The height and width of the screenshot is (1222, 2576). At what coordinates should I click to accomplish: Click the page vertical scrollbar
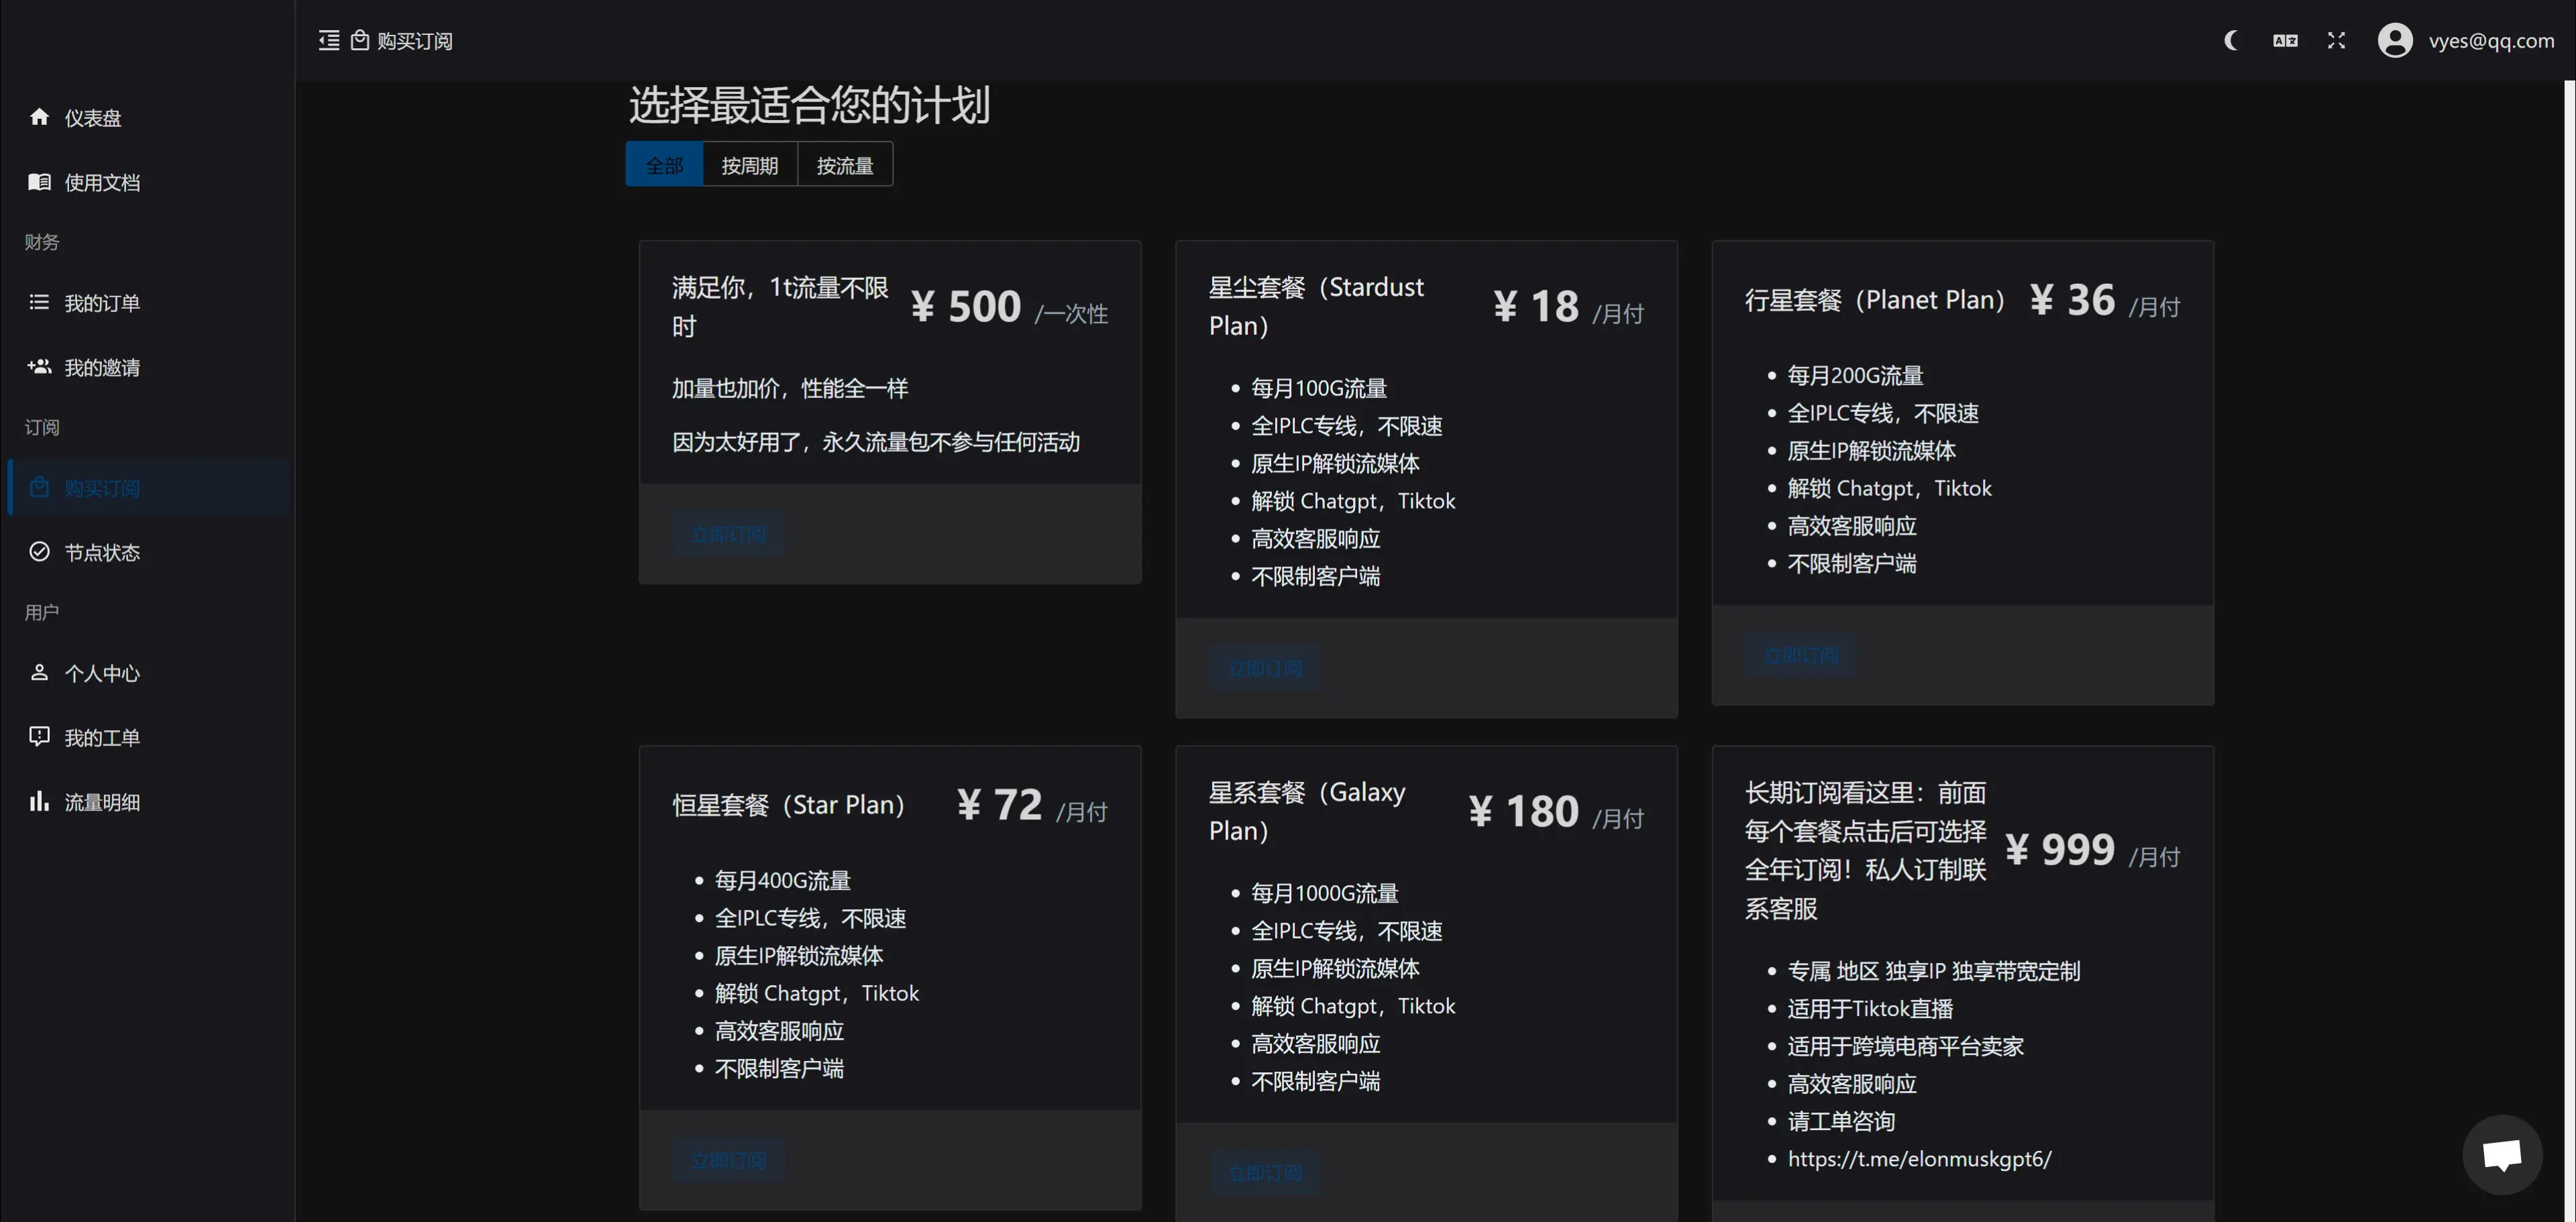(x=2569, y=650)
